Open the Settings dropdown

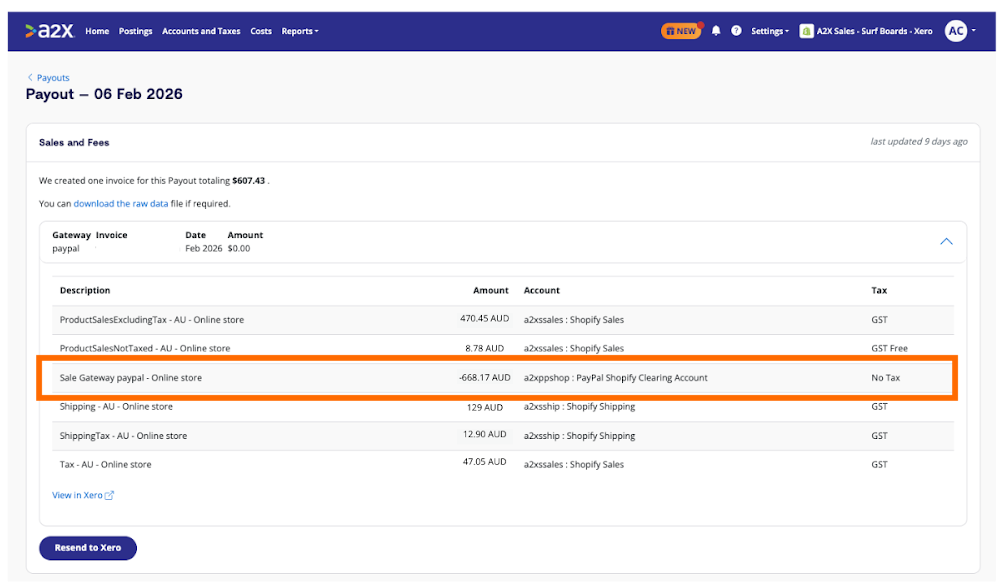tap(769, 31)
